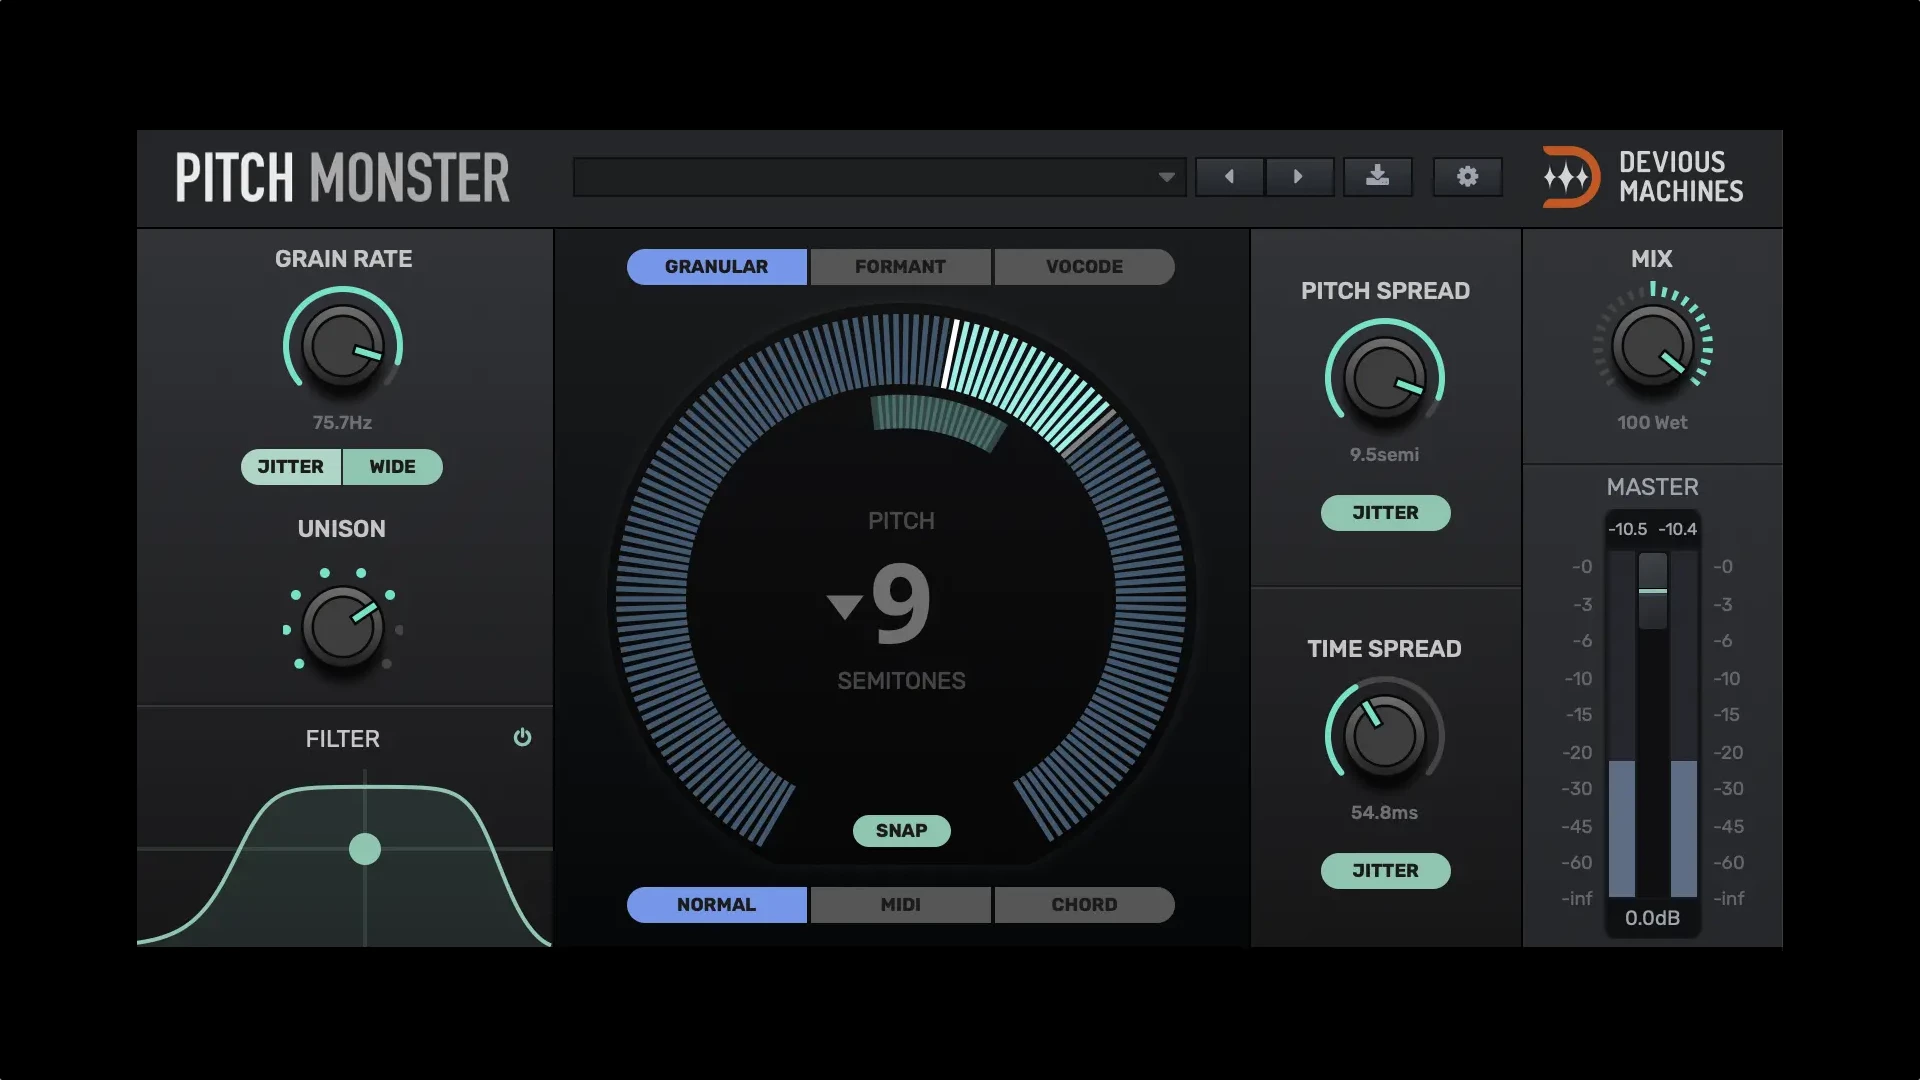Select the Granular mode tab
The height and width of the screenshot is (1080, 1920).
pos(717,267)
